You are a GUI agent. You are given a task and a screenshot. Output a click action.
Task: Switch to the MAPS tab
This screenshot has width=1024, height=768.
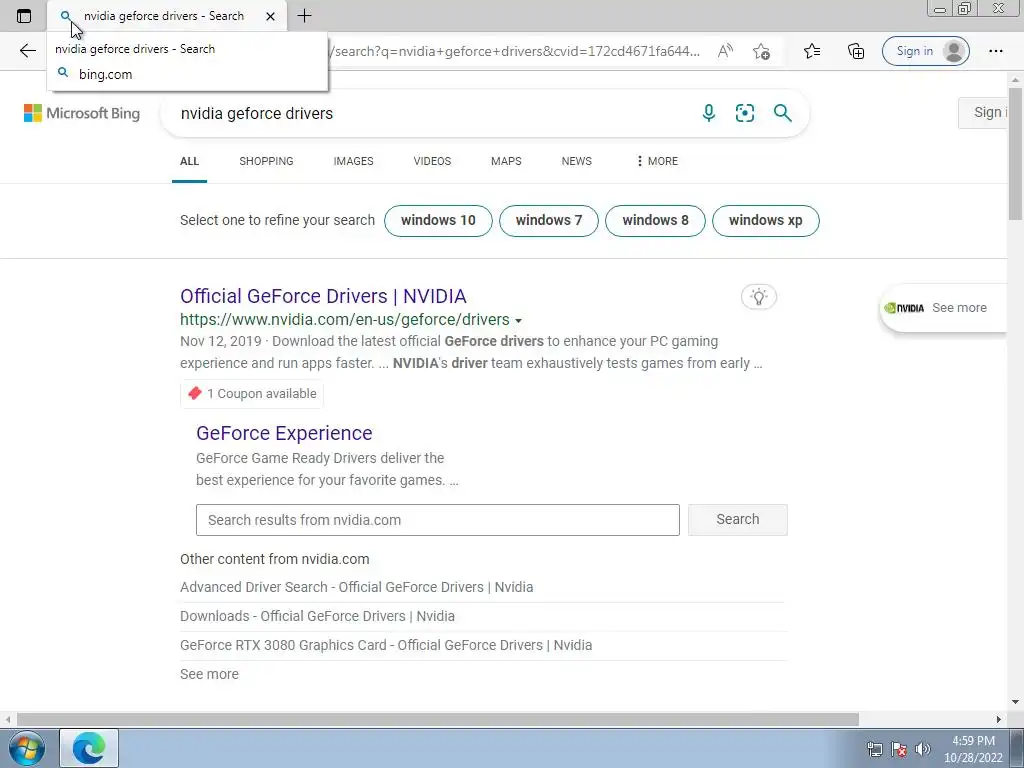pos(506,161)
